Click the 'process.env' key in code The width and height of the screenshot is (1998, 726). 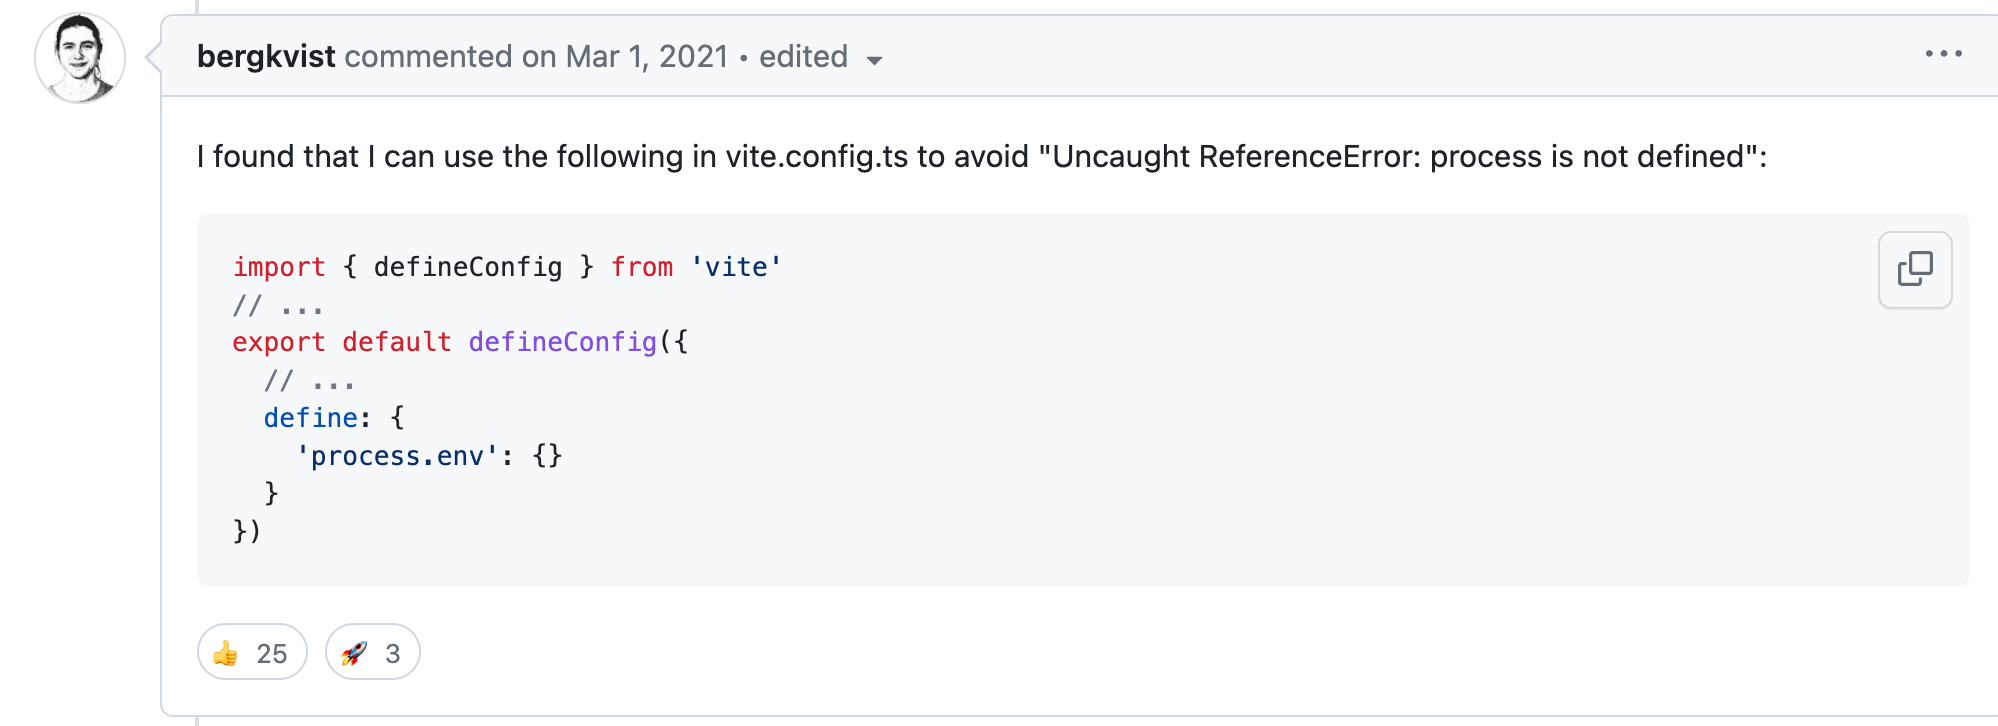[x=397, y=456]
